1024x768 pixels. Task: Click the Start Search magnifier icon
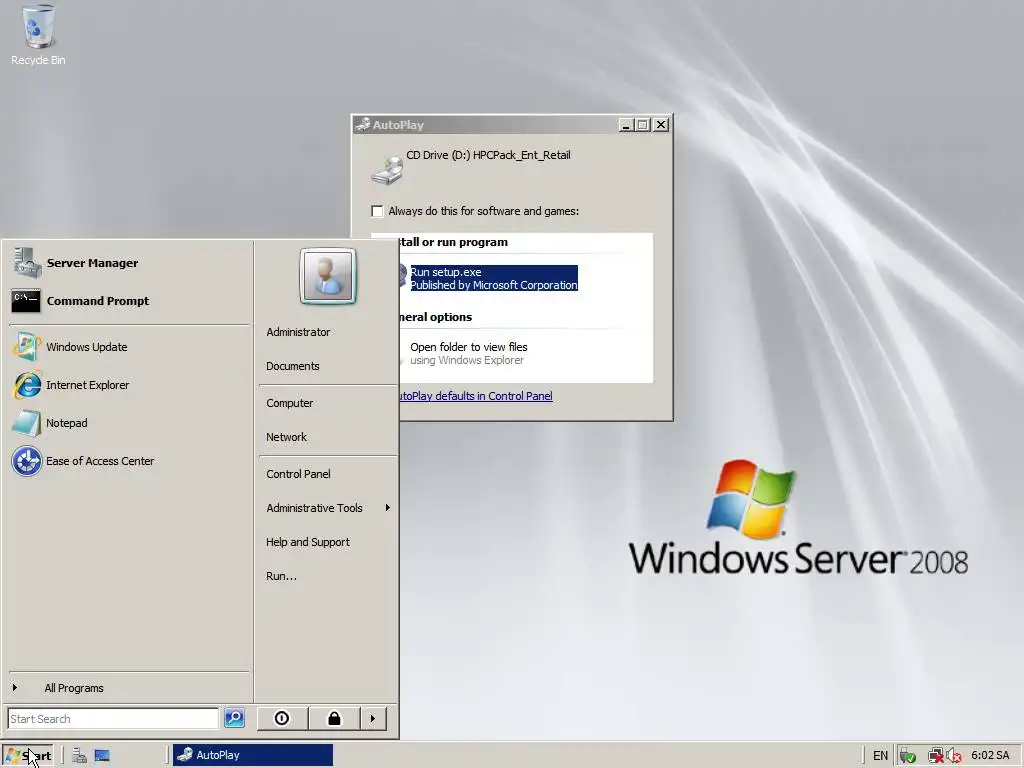pos(234,718)
